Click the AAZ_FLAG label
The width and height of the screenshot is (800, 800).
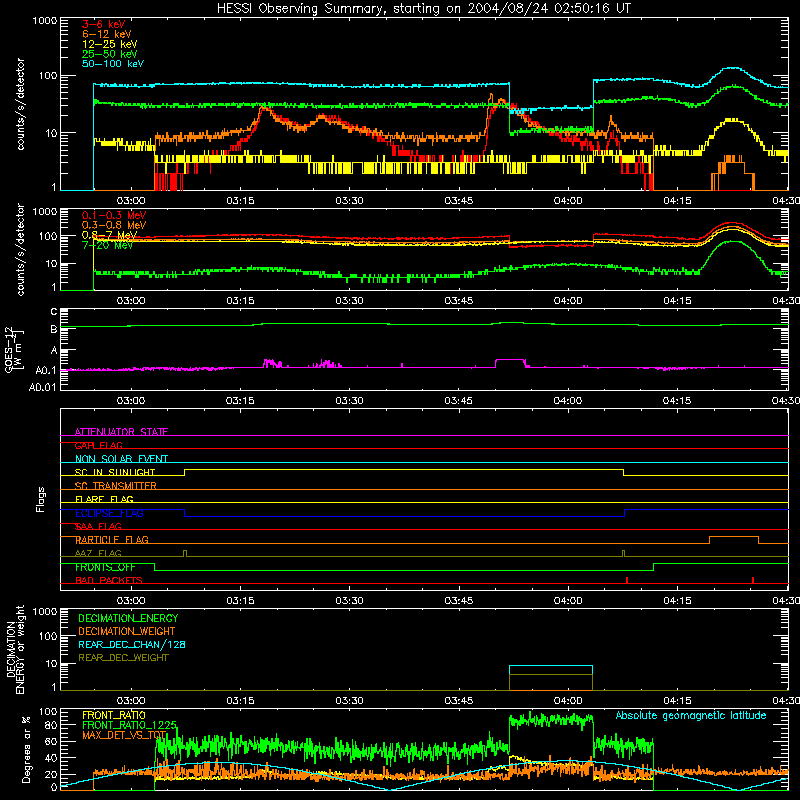[98, 553]
